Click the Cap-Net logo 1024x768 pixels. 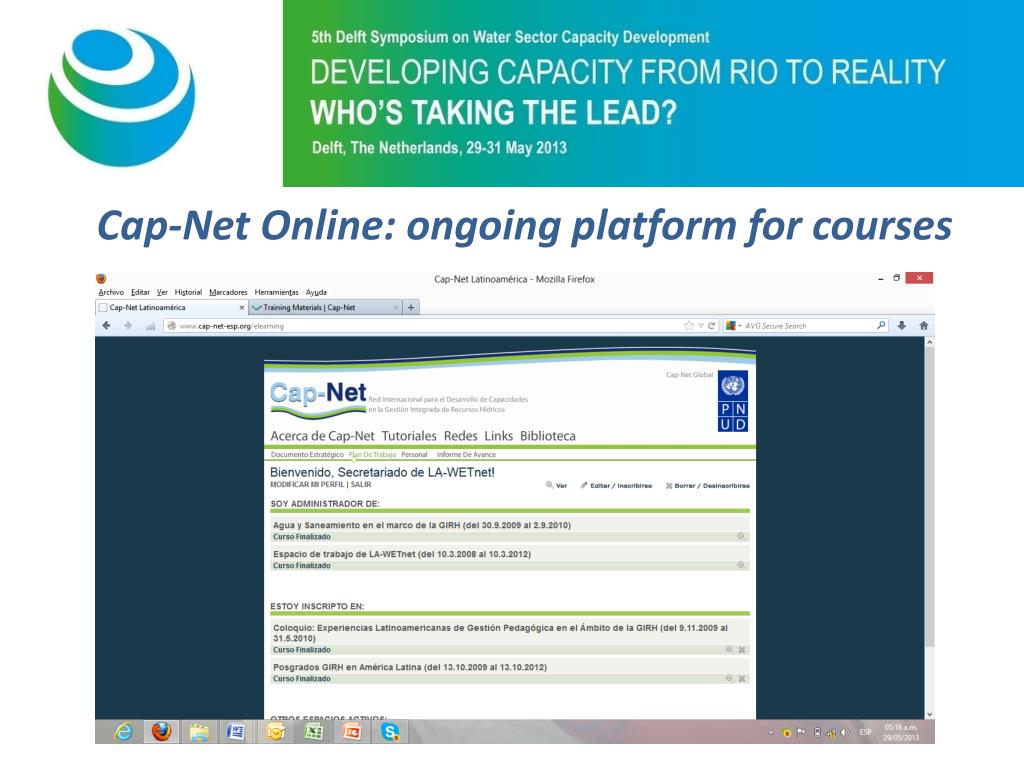pos(318,398)
